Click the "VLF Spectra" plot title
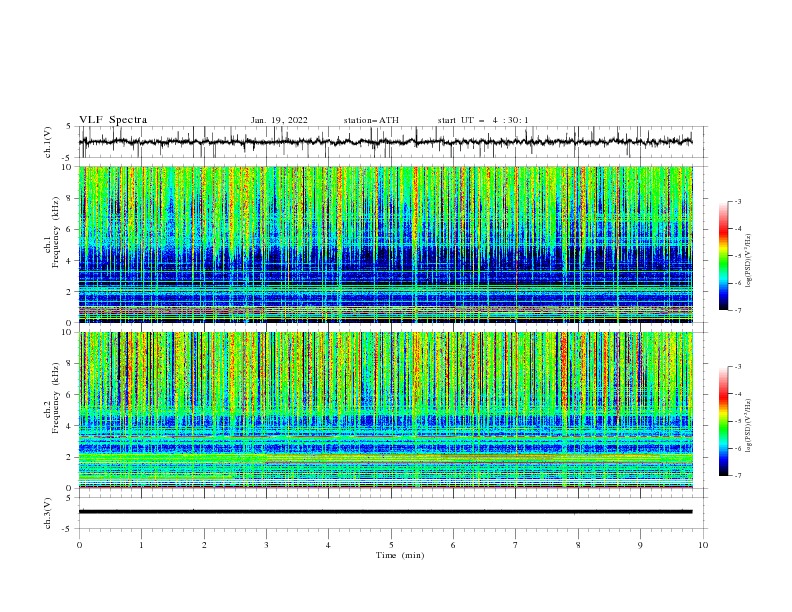This screenshot has width=792, height=612. pyautogui.click(x=113, y=120)
